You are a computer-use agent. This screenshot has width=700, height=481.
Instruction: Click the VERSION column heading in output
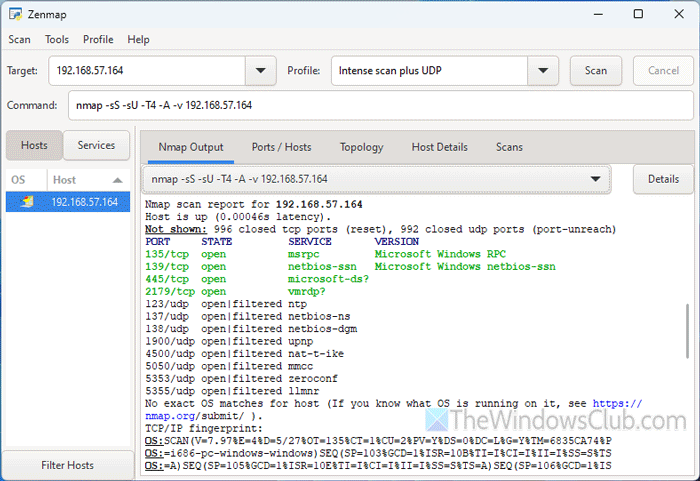(x=396, y=242)
